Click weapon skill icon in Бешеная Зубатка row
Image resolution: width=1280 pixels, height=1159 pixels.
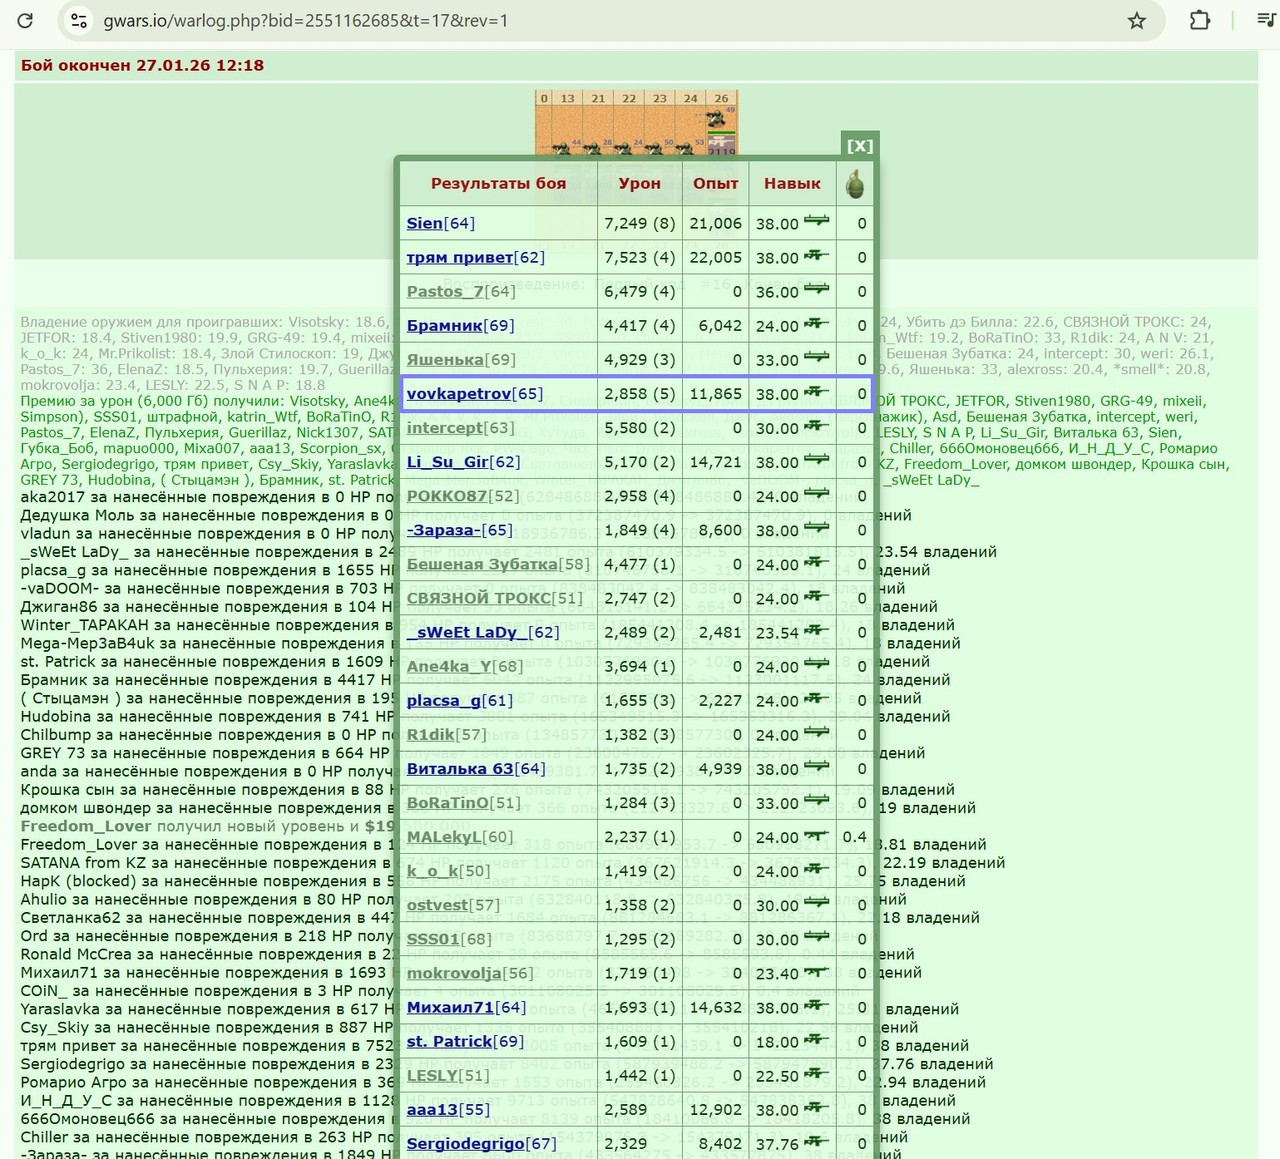(817, 561)
